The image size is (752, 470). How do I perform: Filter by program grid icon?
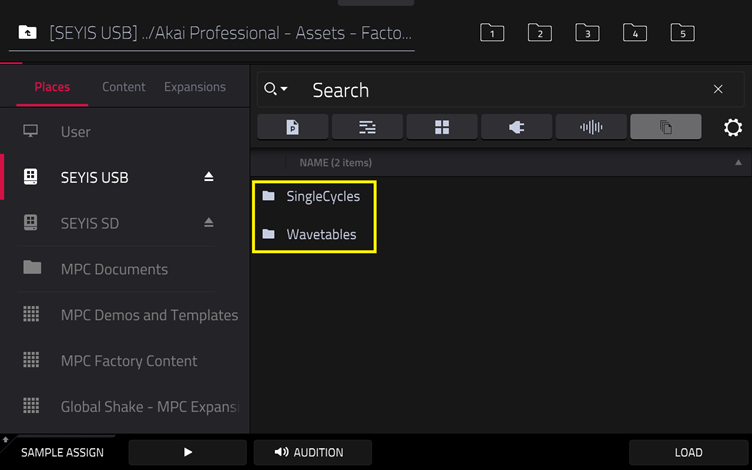[x=442, y=127]
